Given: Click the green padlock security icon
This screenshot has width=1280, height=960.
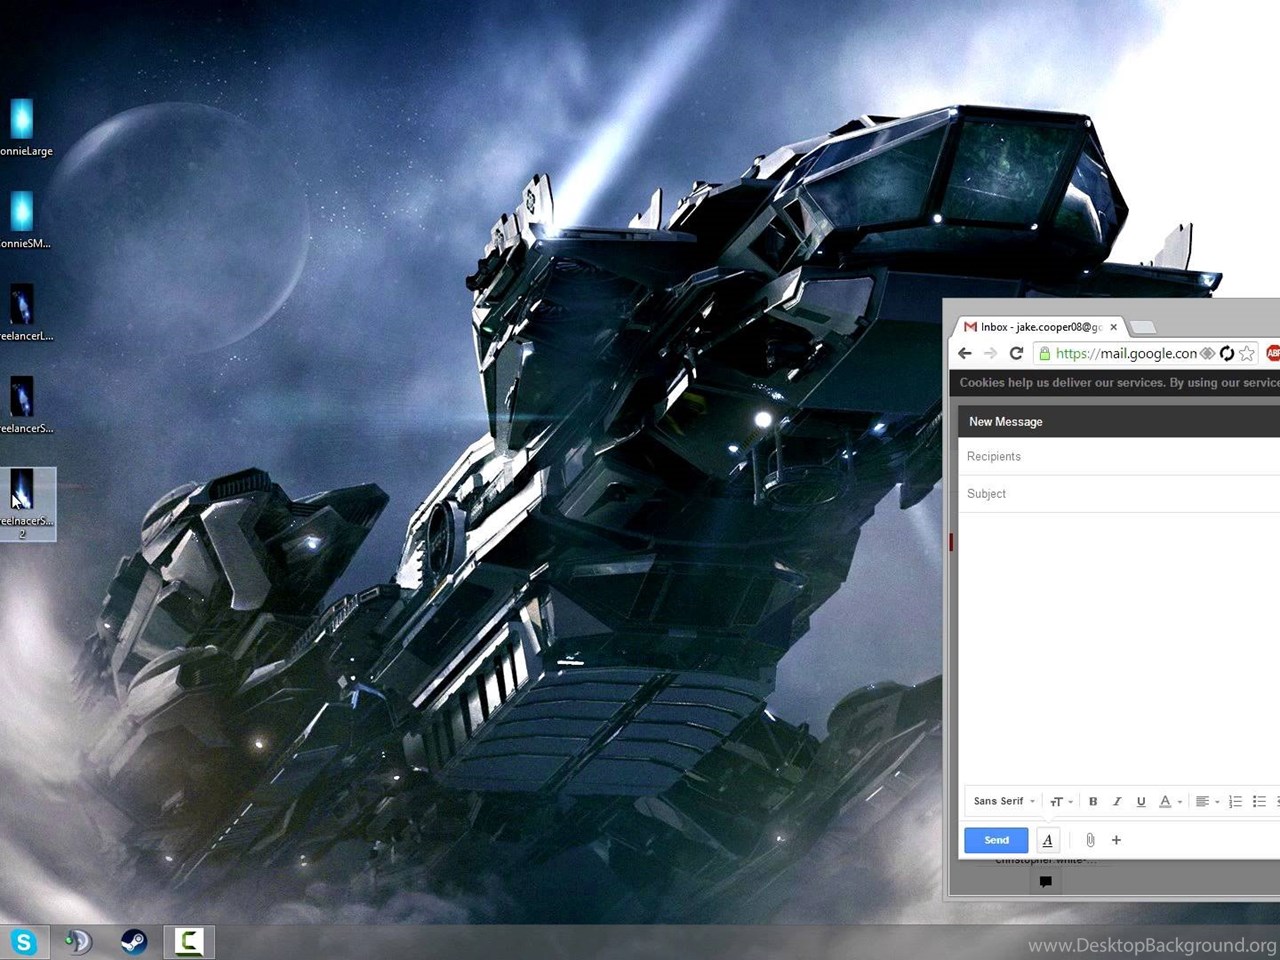Looking at the screenshot, I should tap(1044, 353).
